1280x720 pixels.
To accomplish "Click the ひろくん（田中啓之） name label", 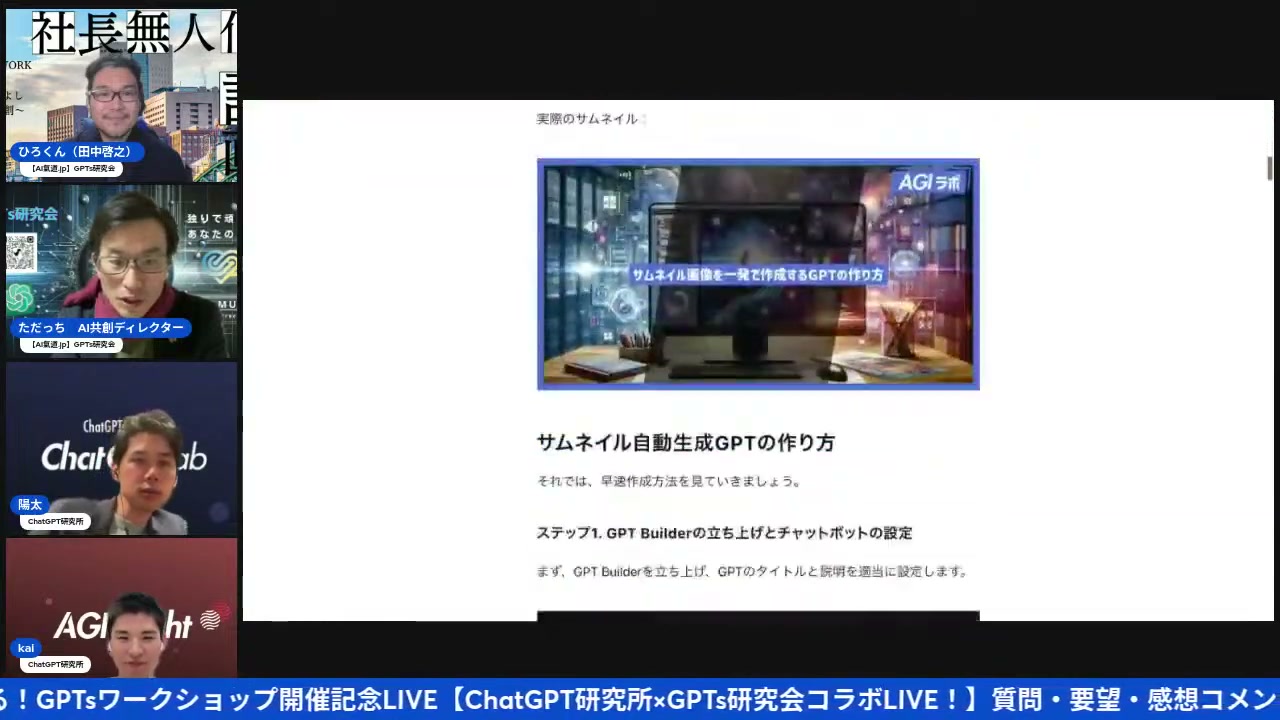I will pos(77,152).
